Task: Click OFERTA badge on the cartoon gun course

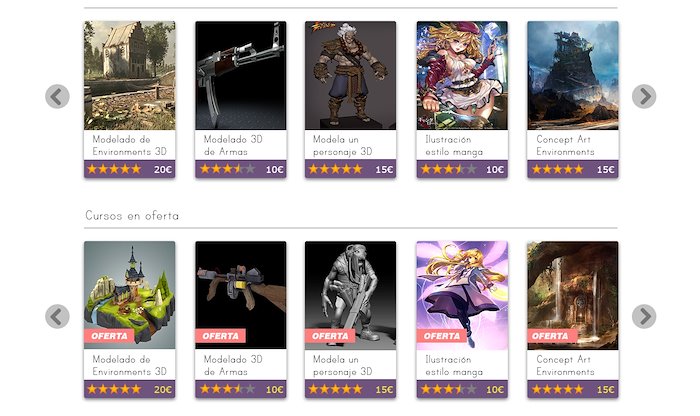Action: click(220, 336)
